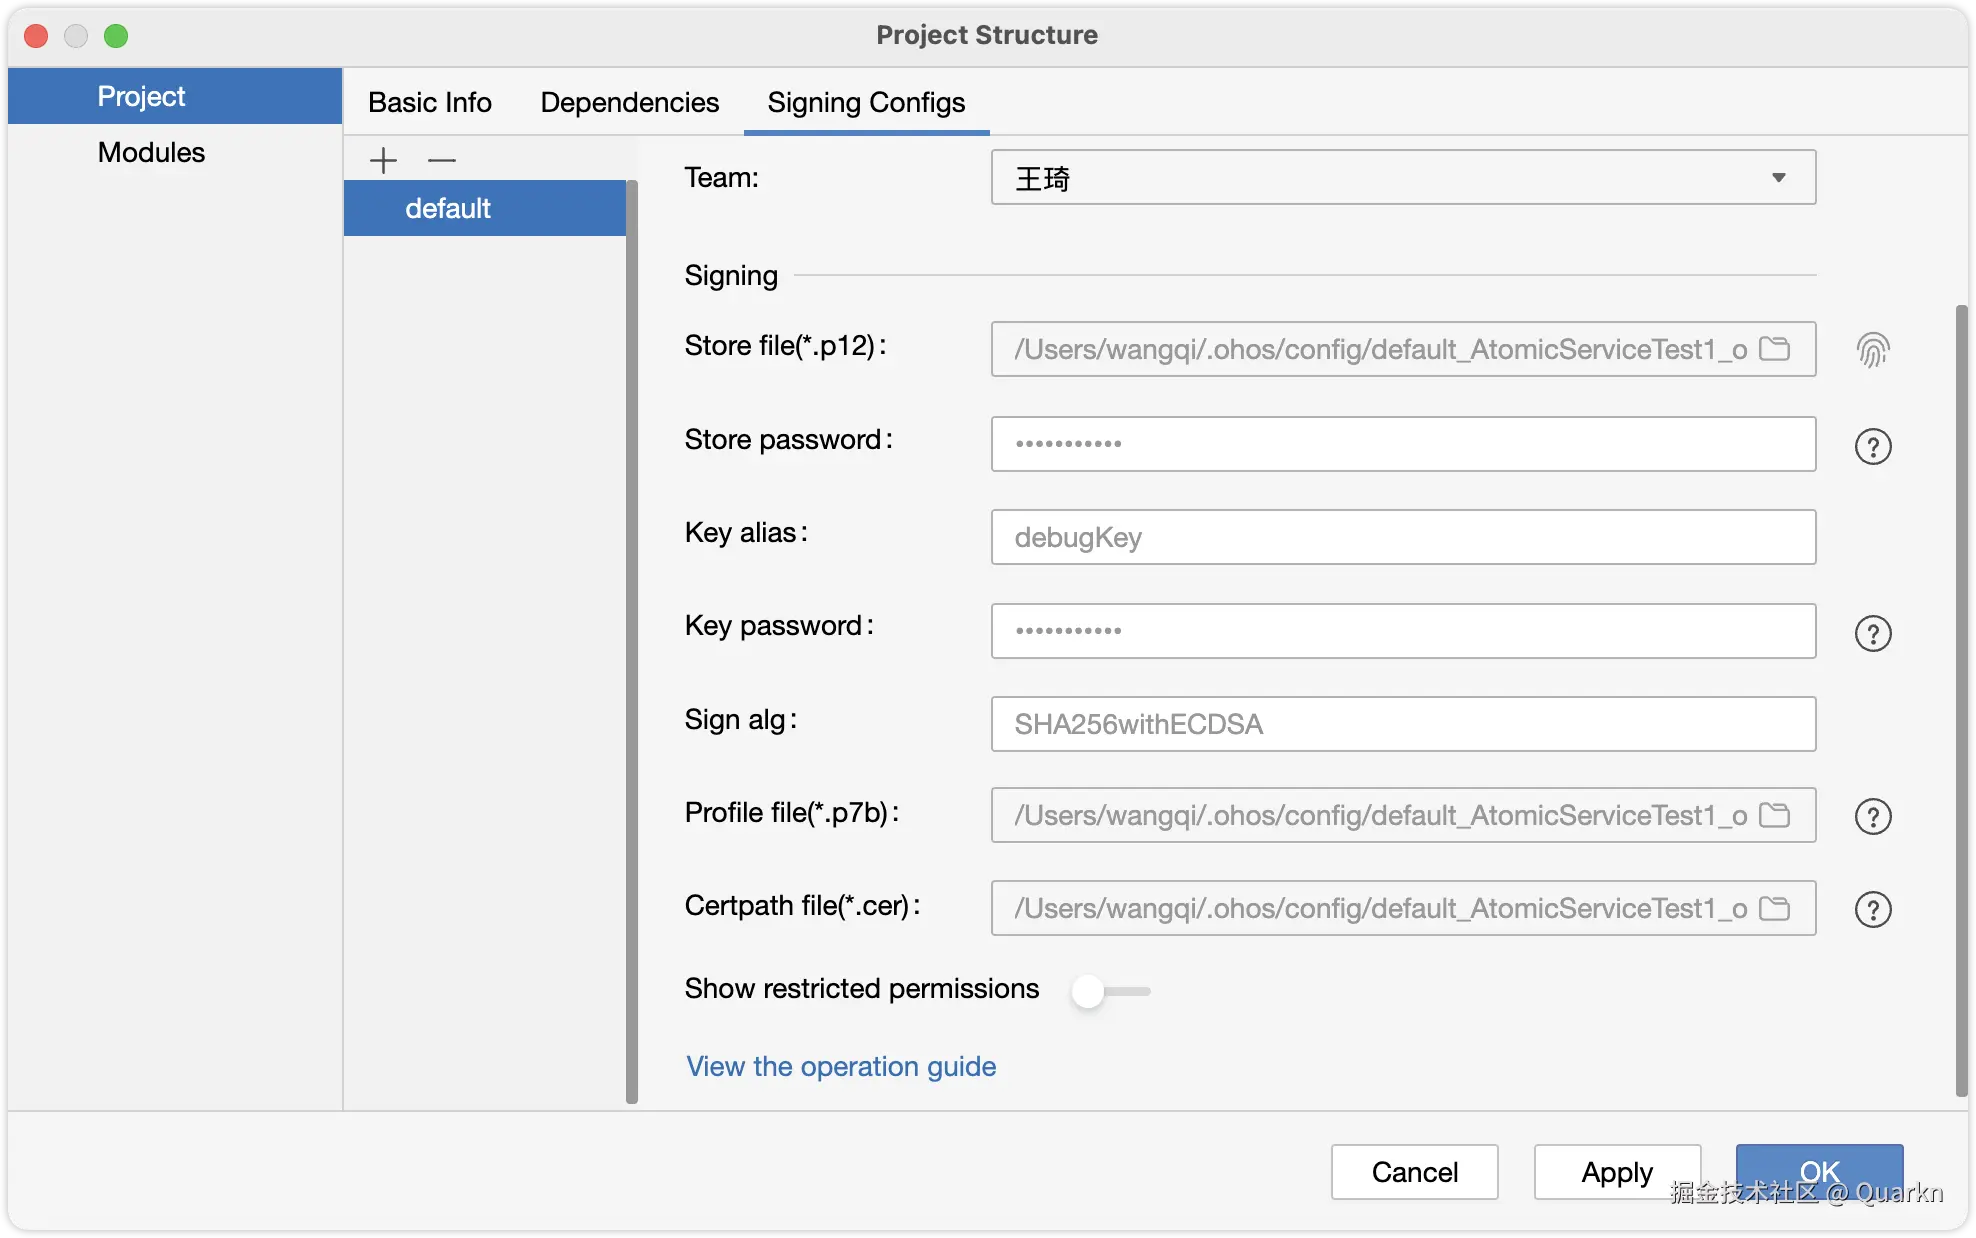Switch to the Basic Info tab
Screen dimensions: 1976x1238
coord(429,102)
